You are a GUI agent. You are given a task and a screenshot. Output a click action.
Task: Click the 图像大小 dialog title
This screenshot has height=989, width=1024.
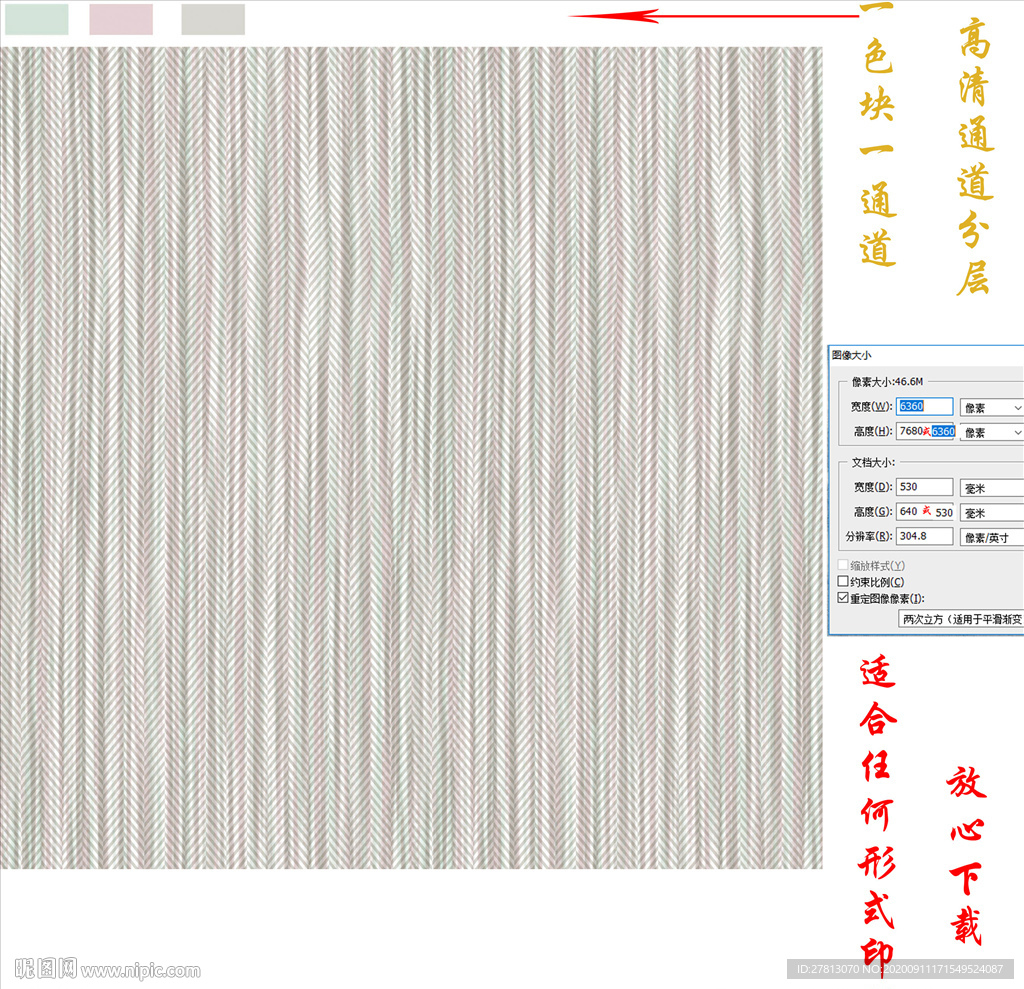pyautogui.click(x=851, y=355)
